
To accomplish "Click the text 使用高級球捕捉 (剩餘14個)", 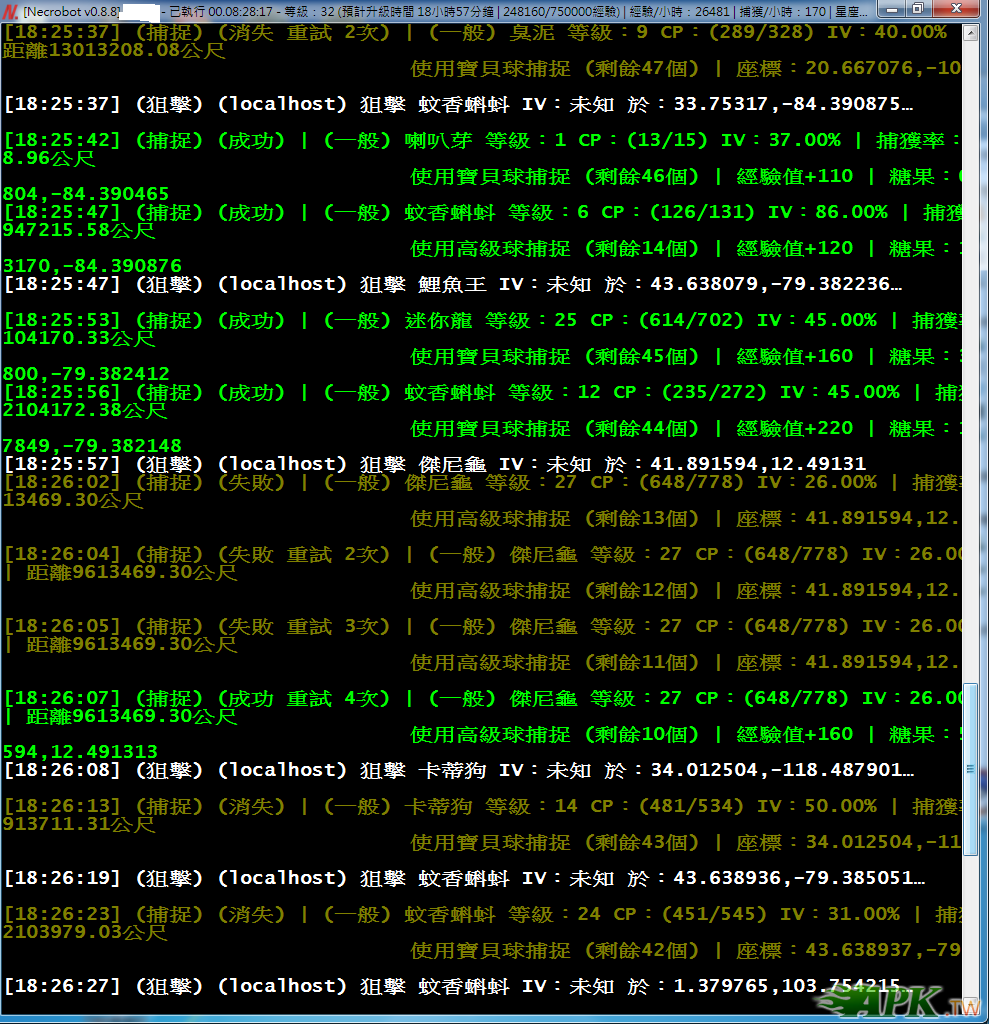I will 555,248.
